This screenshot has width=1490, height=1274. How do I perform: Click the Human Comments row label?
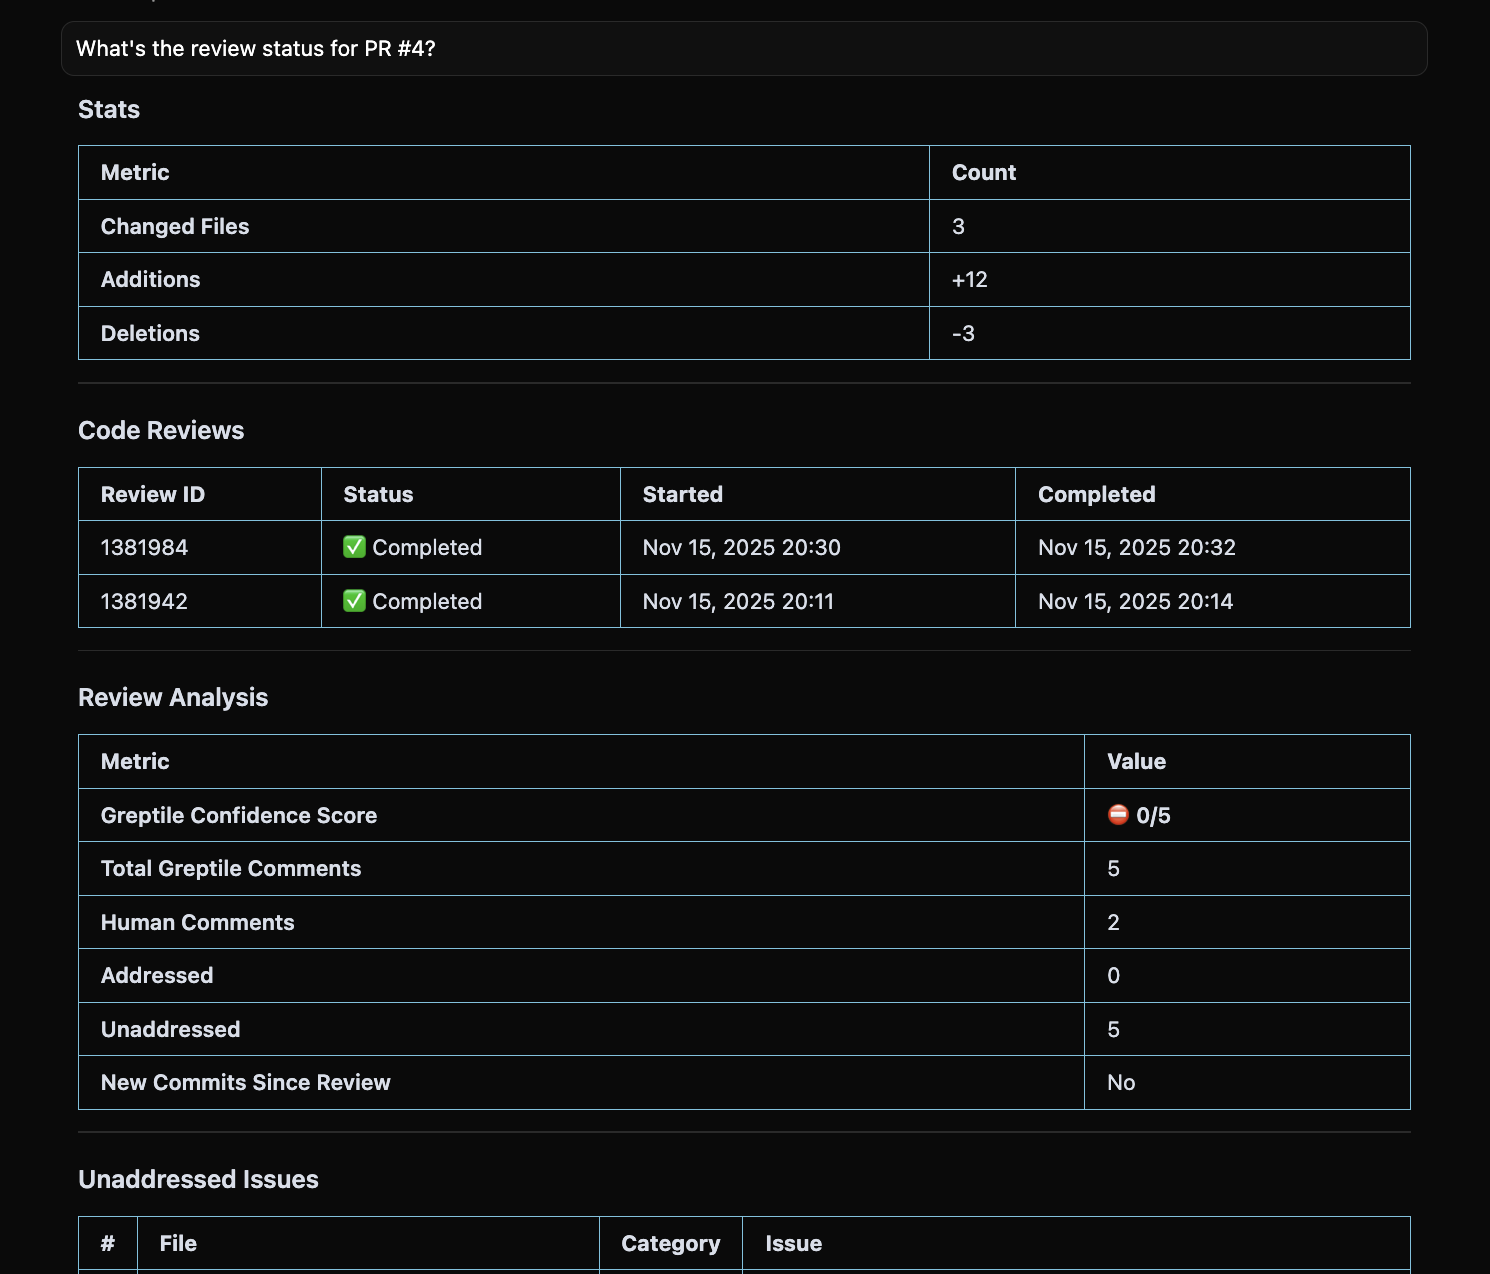198,923
